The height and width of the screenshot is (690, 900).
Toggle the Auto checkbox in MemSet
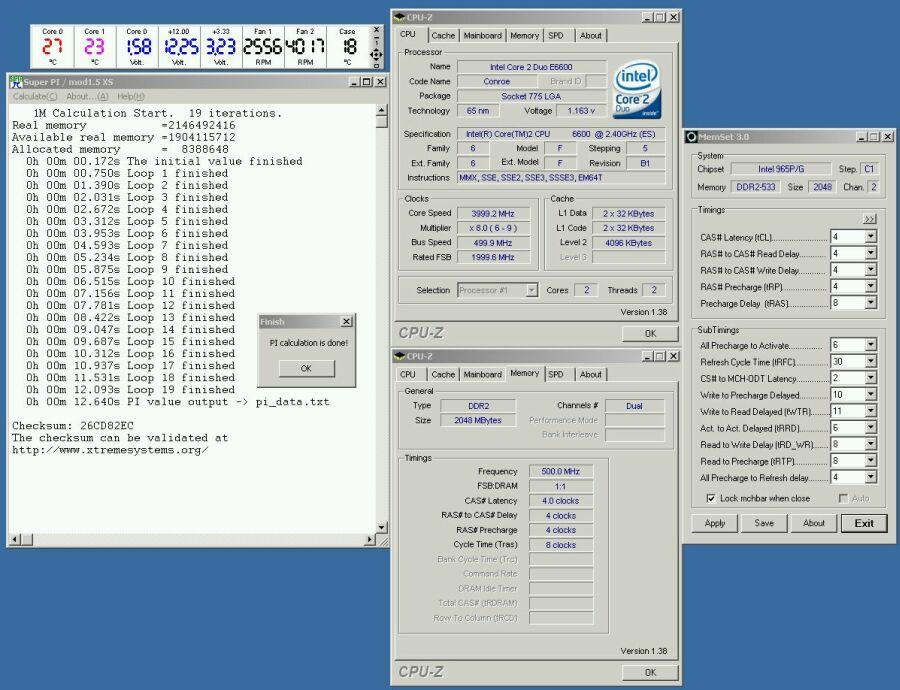[x=843, y=498]
